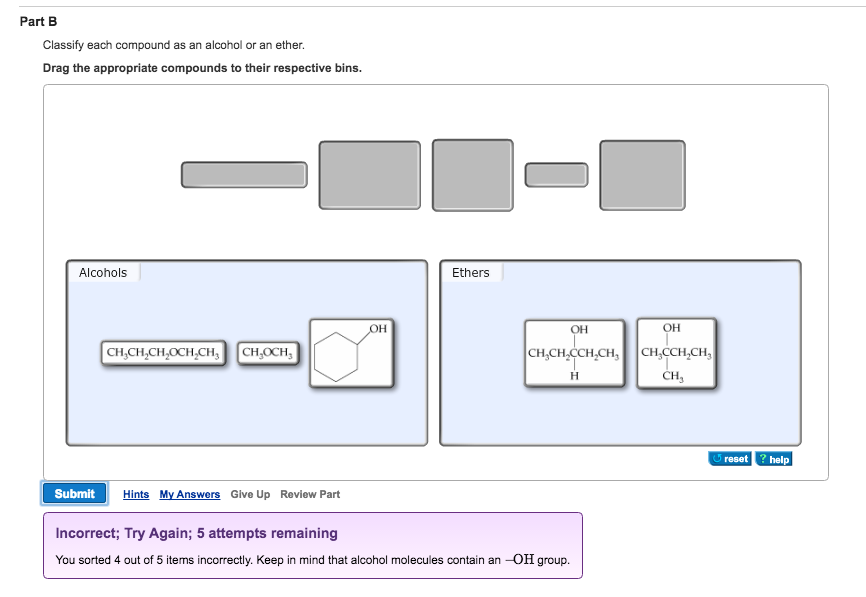The height and width of the screenshot is (597, 866).
Task: Click the Submit button's blue icon
Action: click(74, 493)
